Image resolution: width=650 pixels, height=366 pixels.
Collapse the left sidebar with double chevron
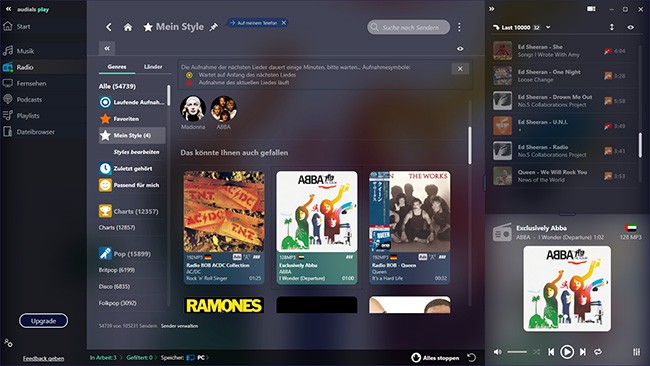pos(8,9)
